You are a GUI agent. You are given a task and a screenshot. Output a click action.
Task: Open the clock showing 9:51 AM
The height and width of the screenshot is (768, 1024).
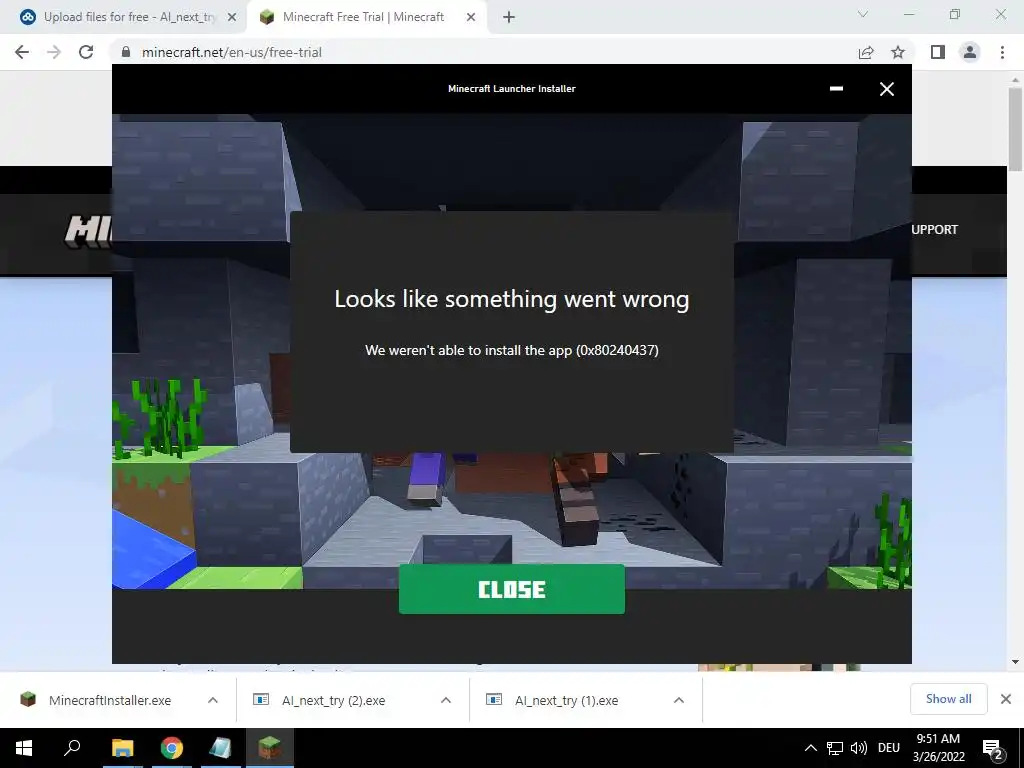(938, 748)
